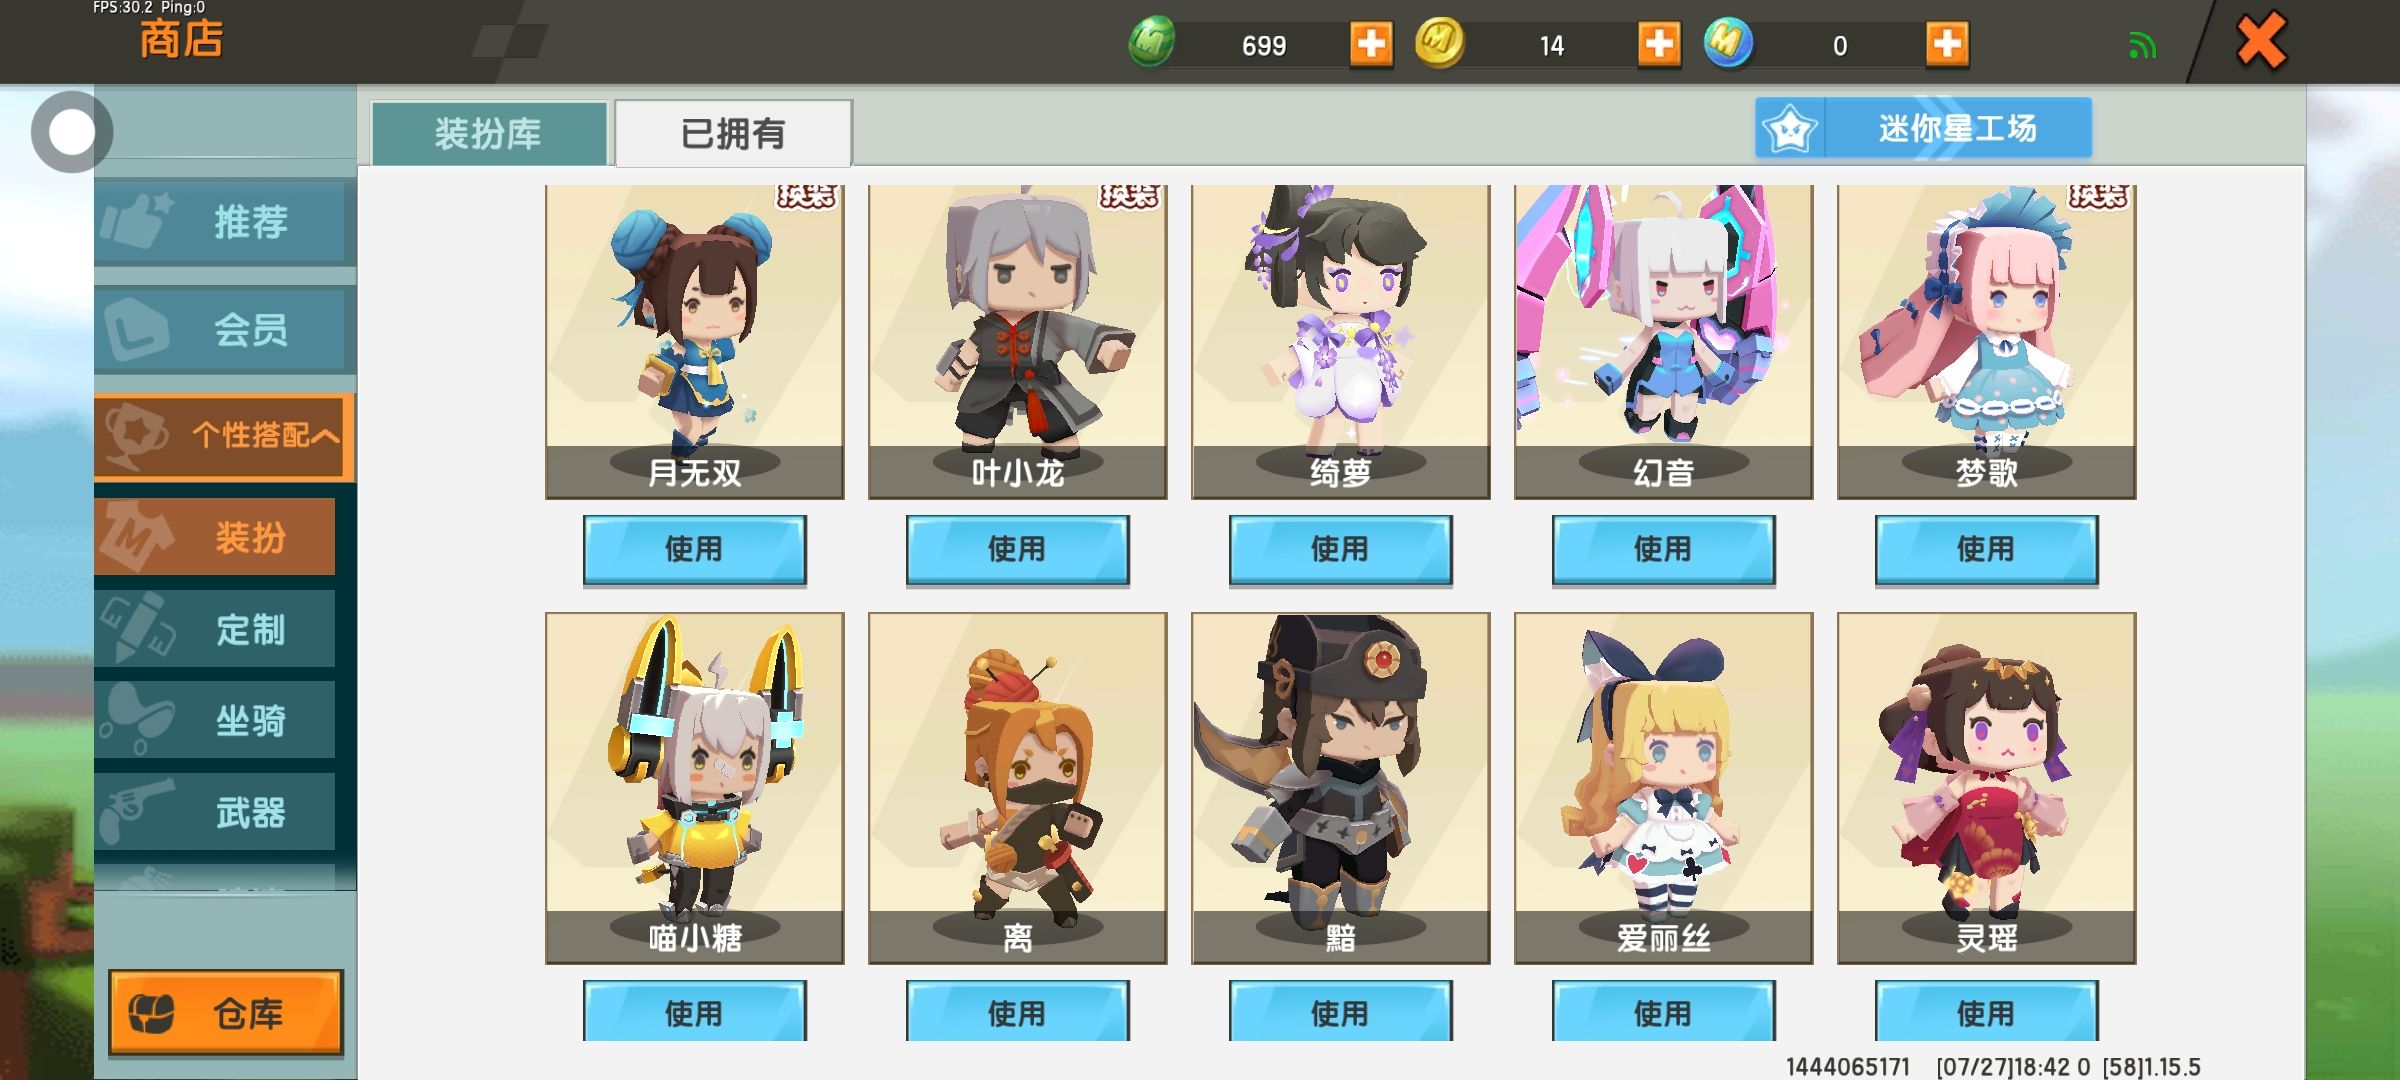Image resolution: width=2400 pixels, height=1080 pixels.
Task: Switch to the 已拥有 tab
Action: [733, 133]
